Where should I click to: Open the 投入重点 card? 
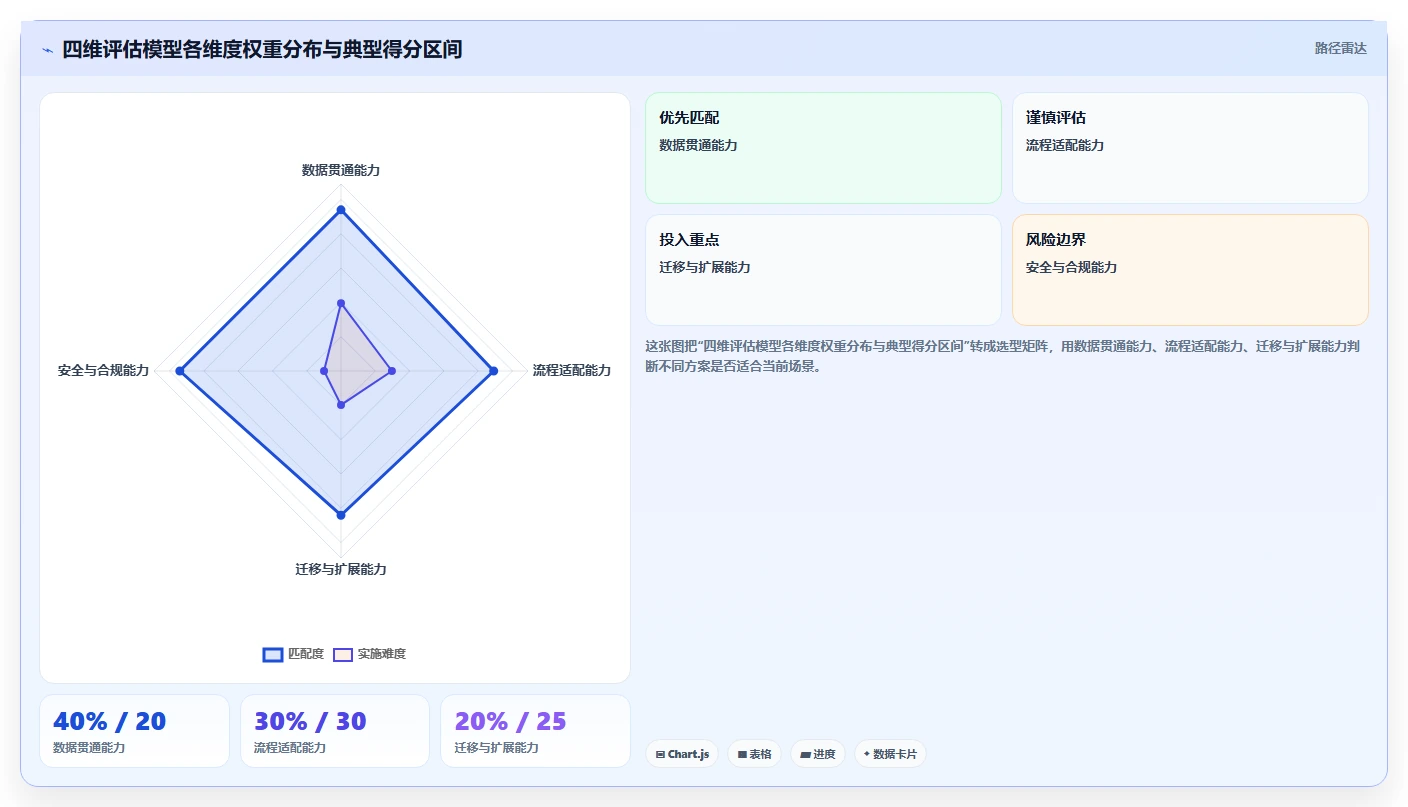823,270
